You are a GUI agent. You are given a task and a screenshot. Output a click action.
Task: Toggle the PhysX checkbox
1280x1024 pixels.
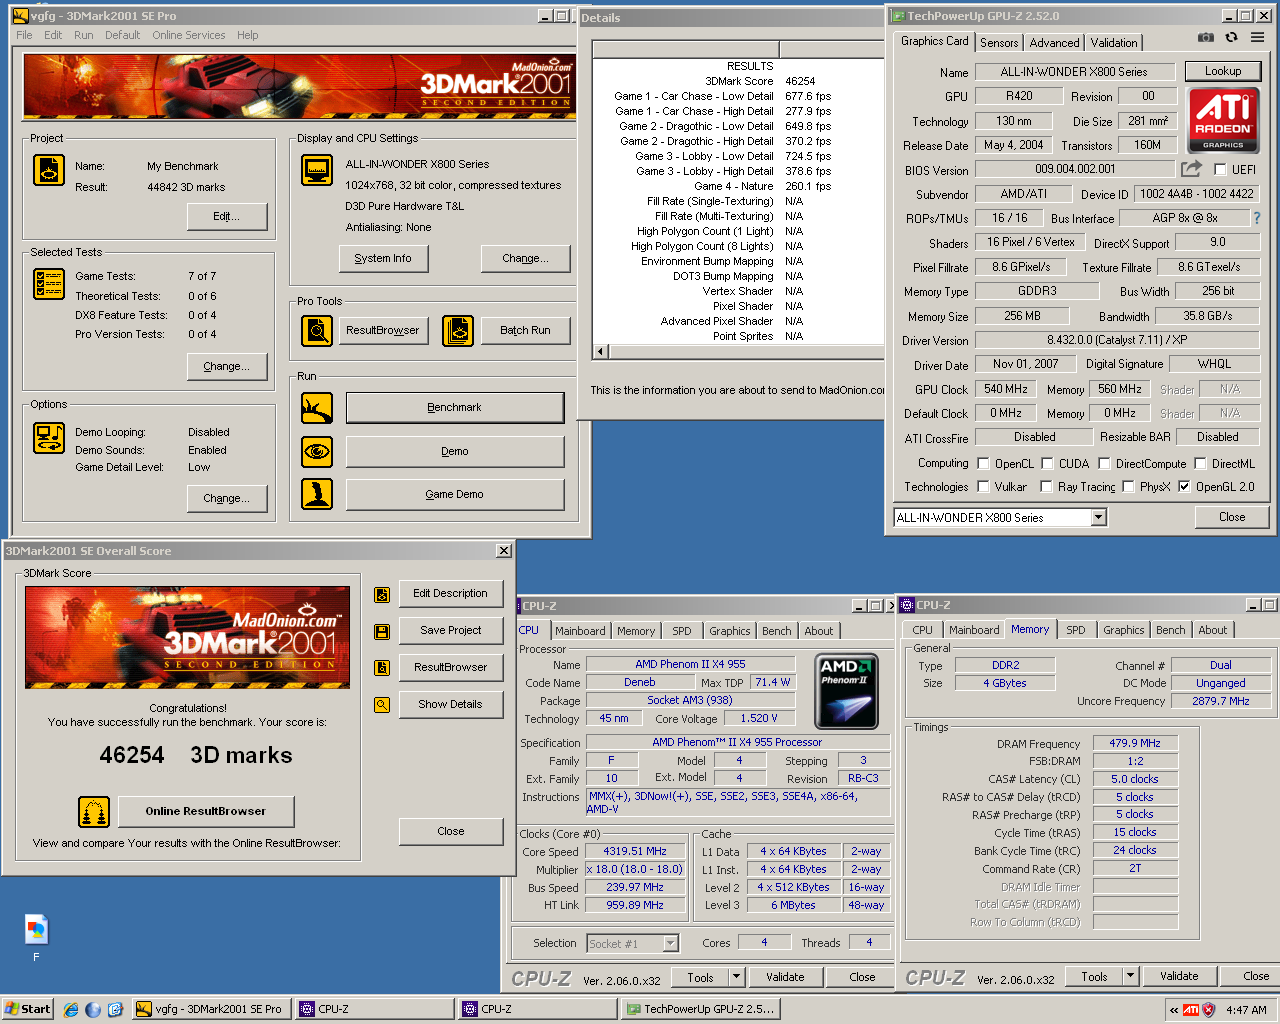pos(1128,487)
